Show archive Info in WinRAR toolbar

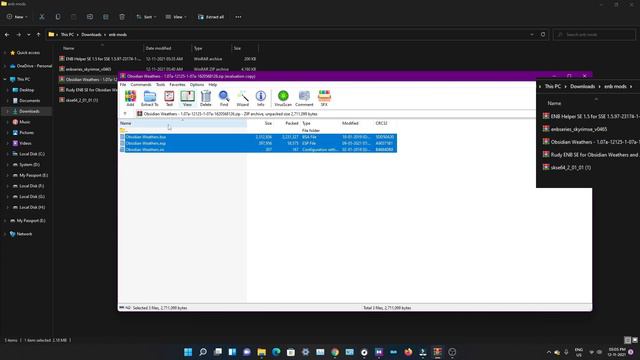coord(260,98)
